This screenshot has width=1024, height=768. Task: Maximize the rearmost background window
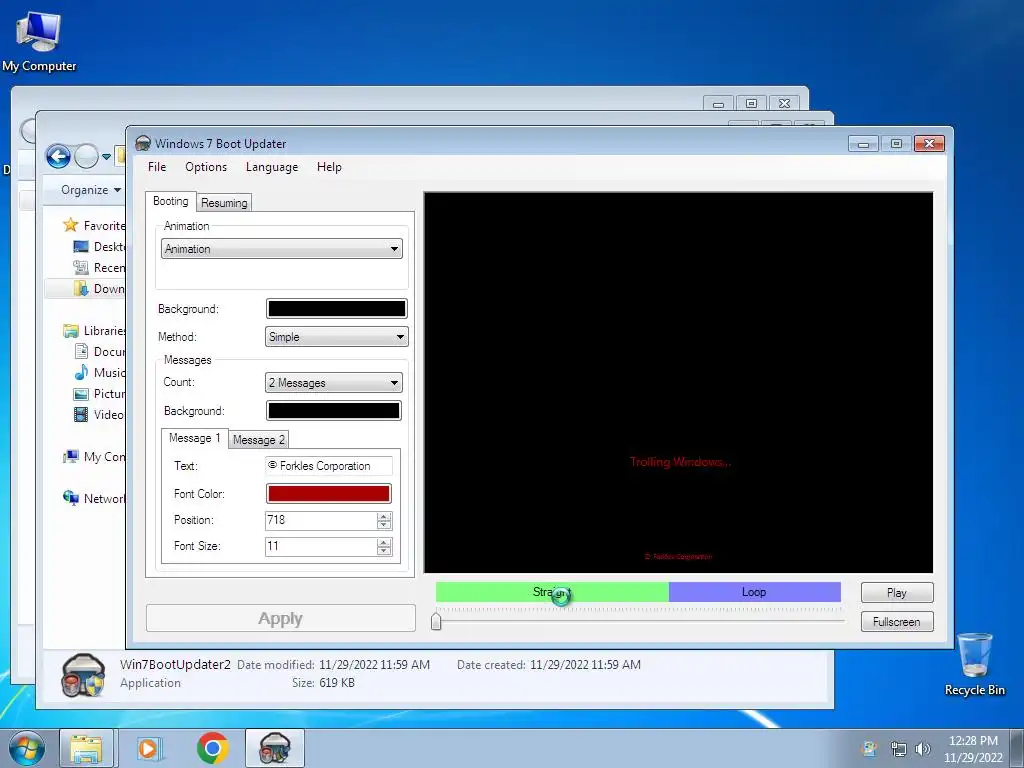(751, 103)
